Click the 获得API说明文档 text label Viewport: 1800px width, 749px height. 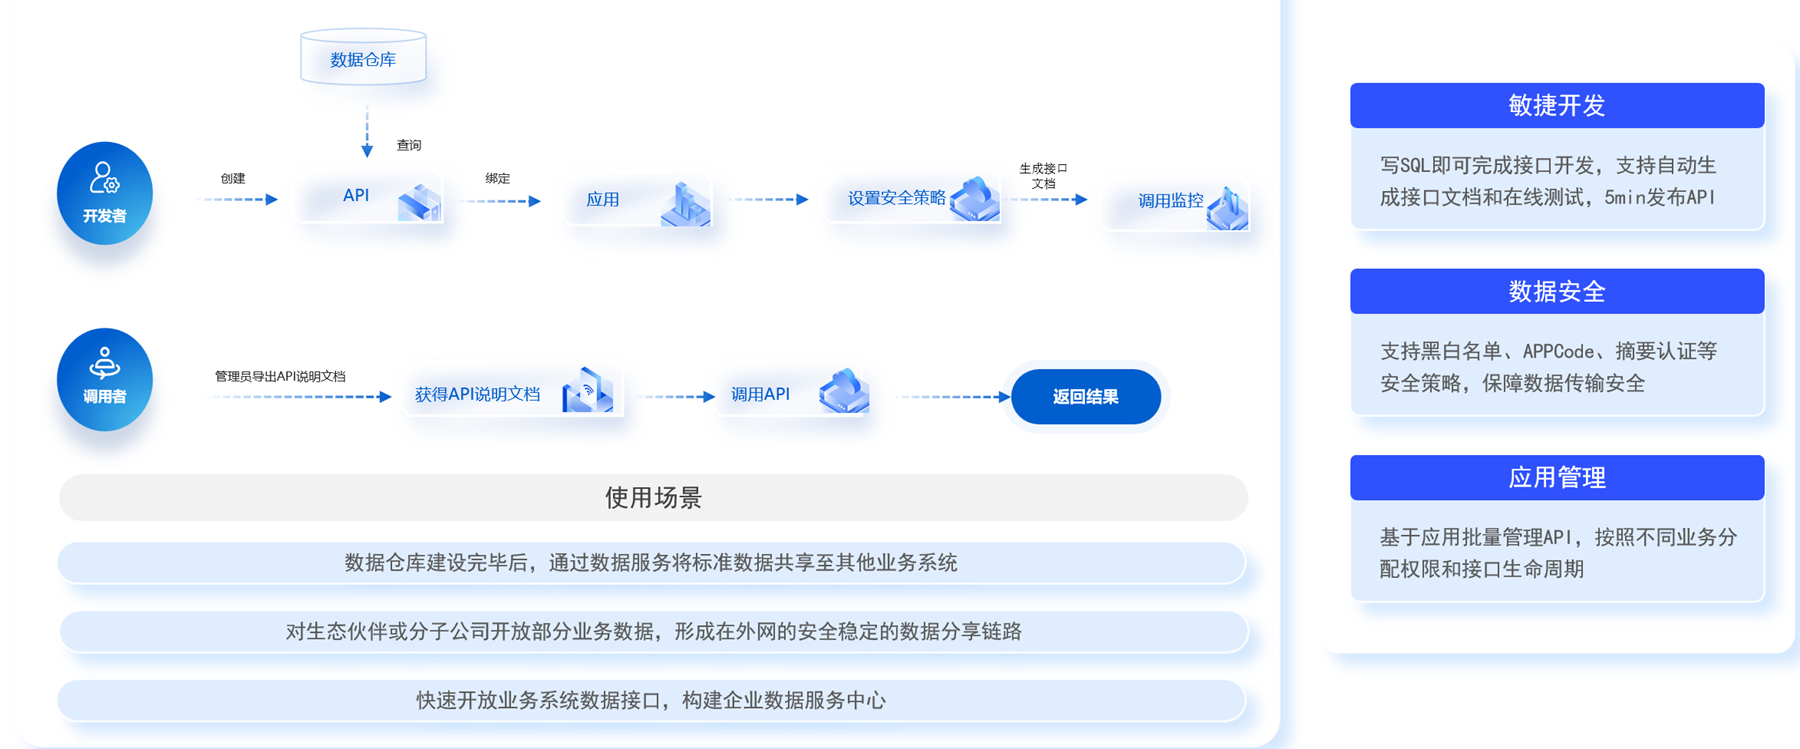pos(478,394)
